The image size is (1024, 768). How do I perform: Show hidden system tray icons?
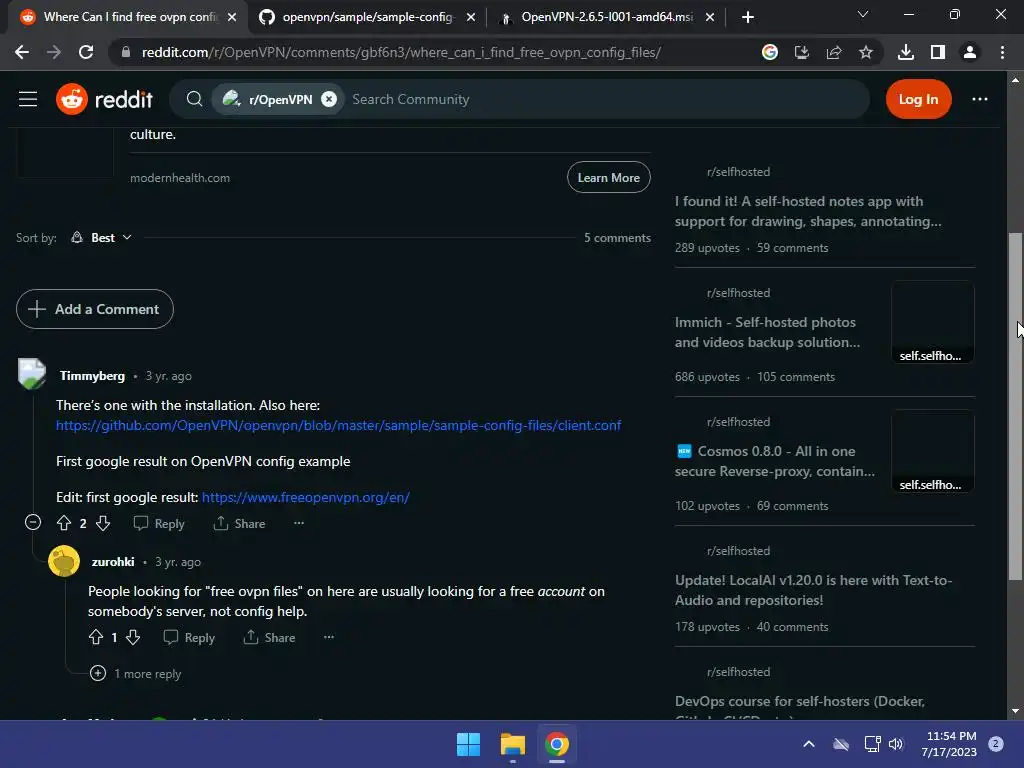(808, 744)
